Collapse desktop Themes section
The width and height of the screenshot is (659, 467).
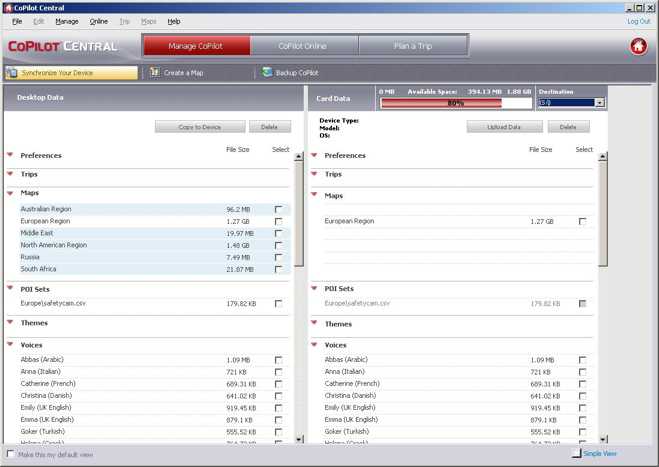click(10, 322)
